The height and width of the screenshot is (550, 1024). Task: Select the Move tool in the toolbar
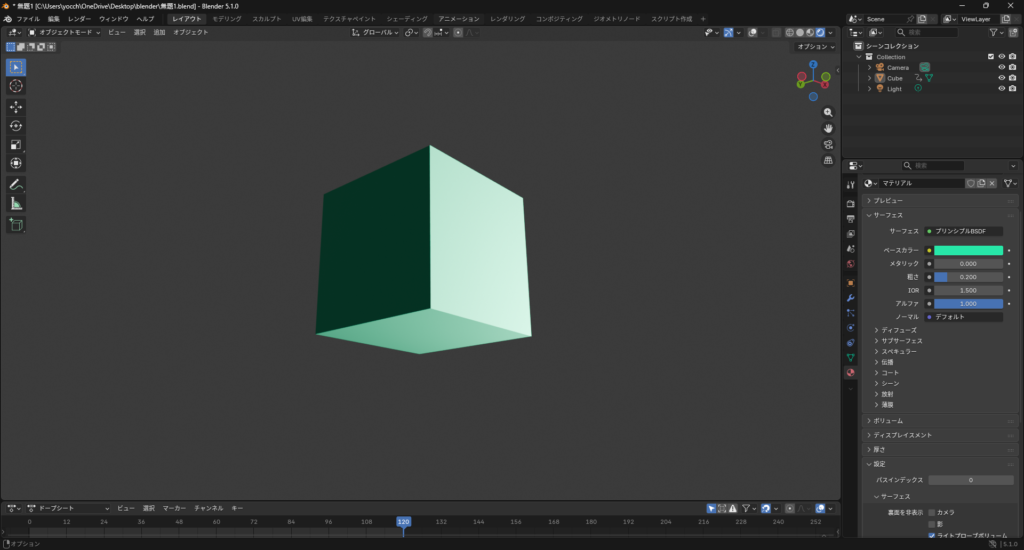tap(16, 107)
